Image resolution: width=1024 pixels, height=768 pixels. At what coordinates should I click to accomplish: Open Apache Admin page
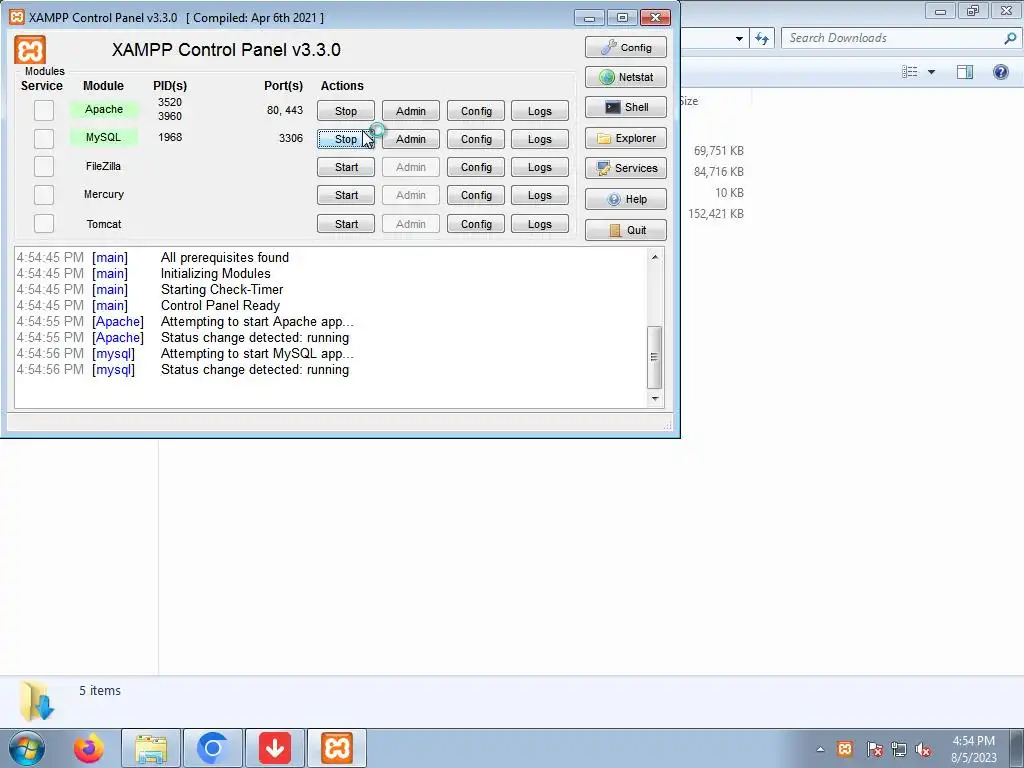(411, 111)
